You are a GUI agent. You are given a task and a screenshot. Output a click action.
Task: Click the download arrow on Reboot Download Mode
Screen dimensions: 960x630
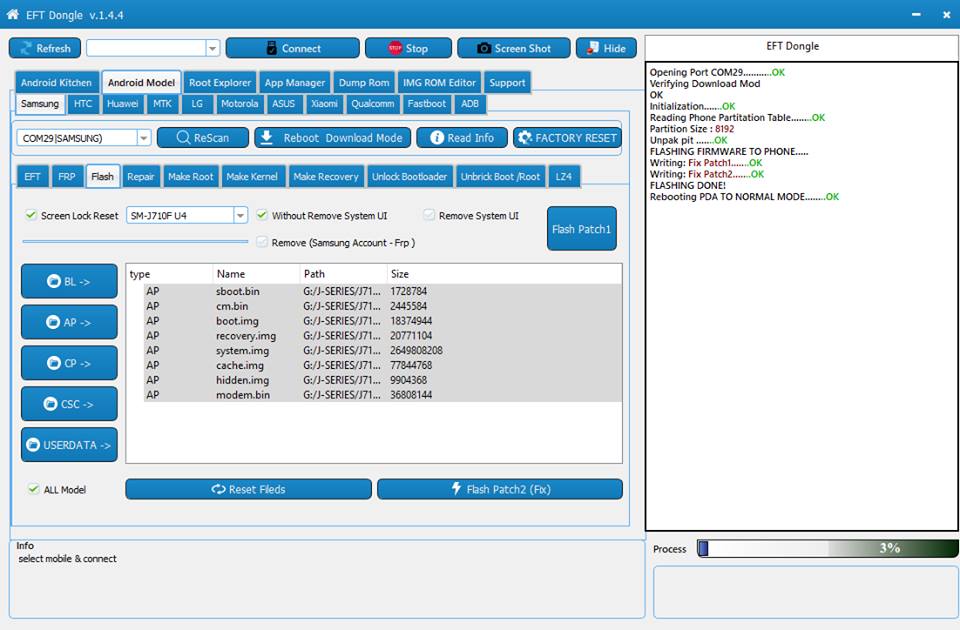(x=266, y=138)
